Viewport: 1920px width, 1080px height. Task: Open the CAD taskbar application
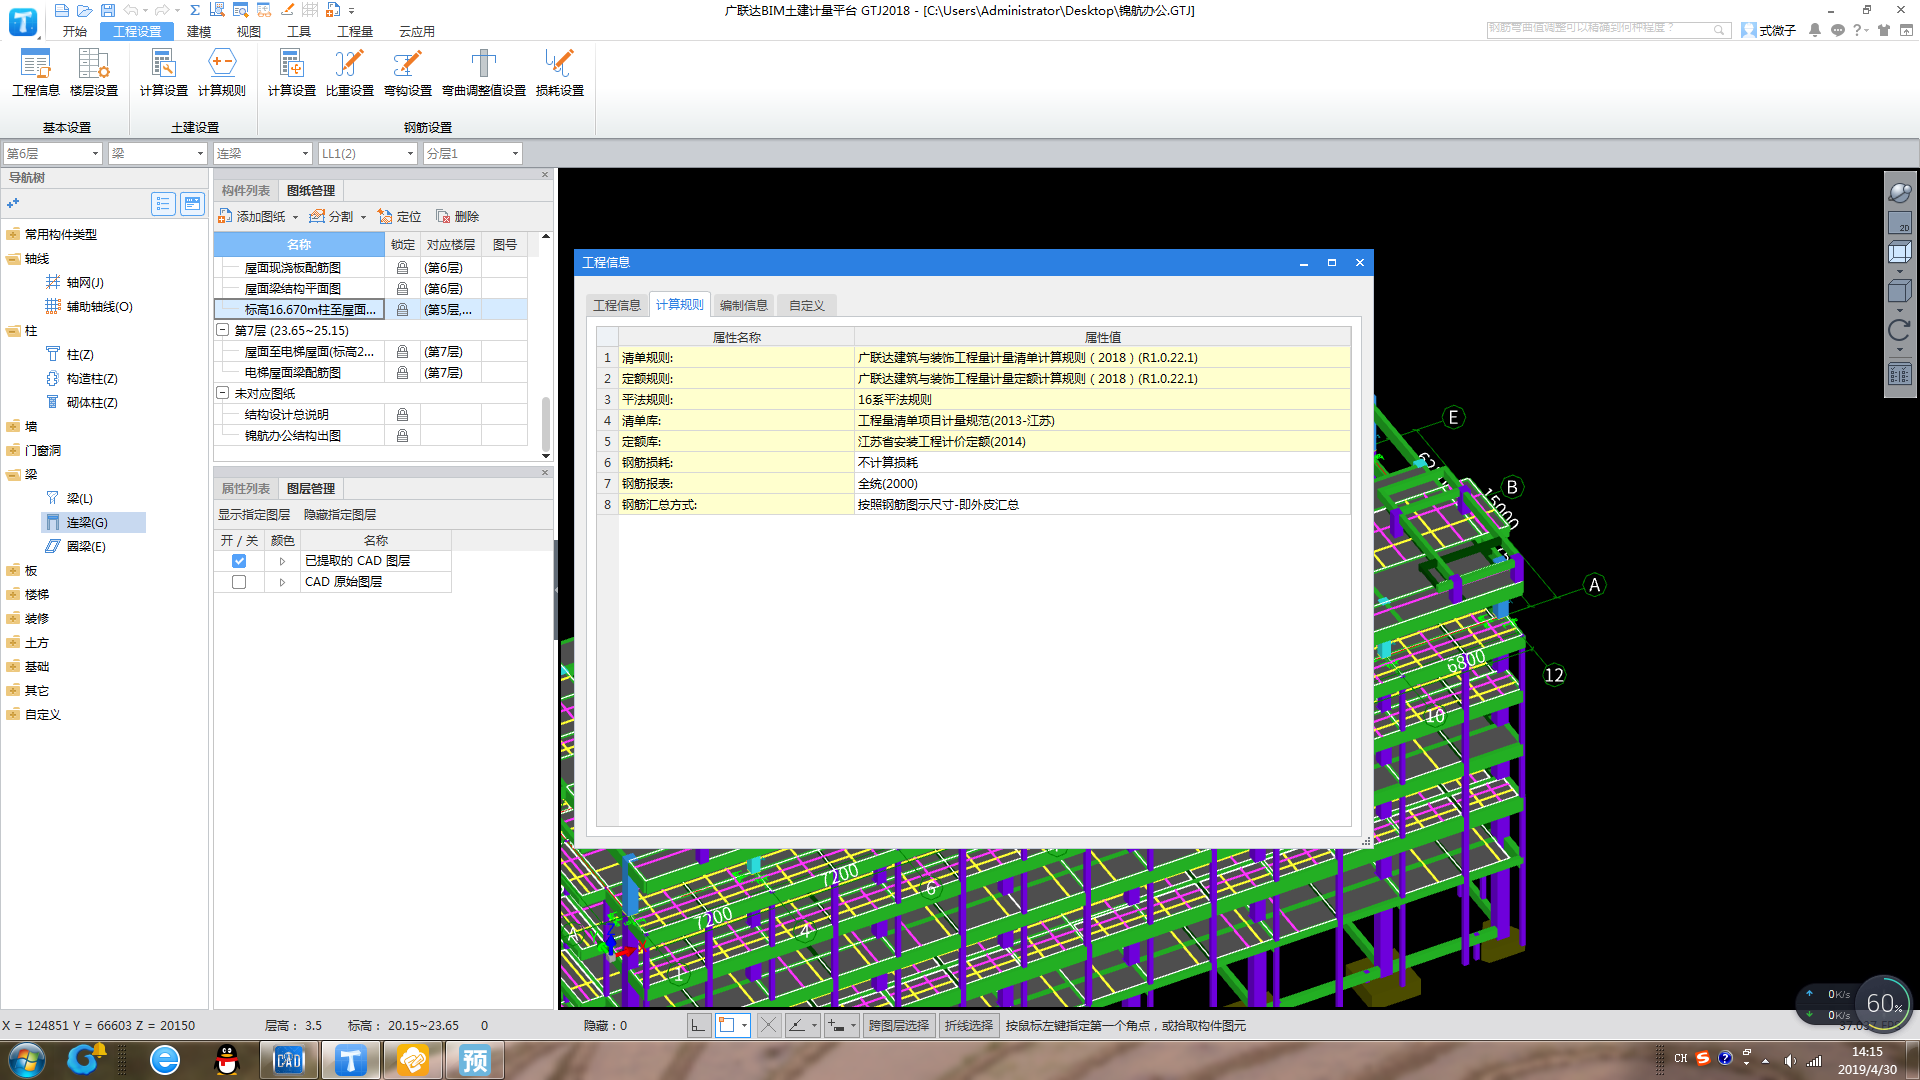[x=288, y=1060]
